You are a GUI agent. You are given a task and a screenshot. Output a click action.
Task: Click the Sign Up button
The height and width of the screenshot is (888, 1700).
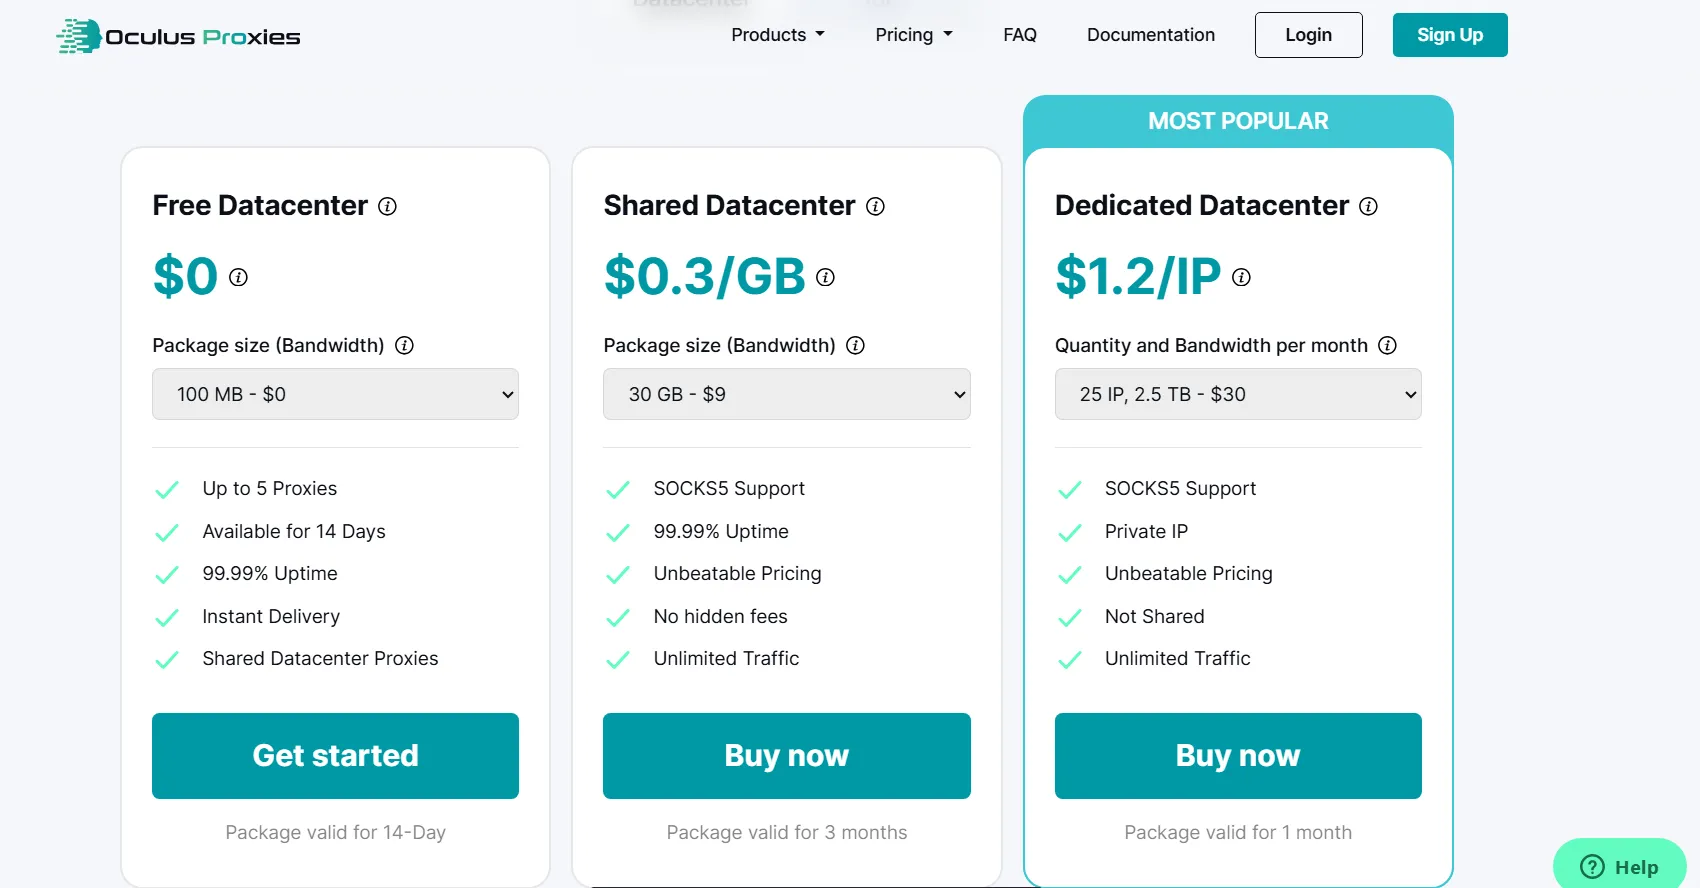[1450, 35]
